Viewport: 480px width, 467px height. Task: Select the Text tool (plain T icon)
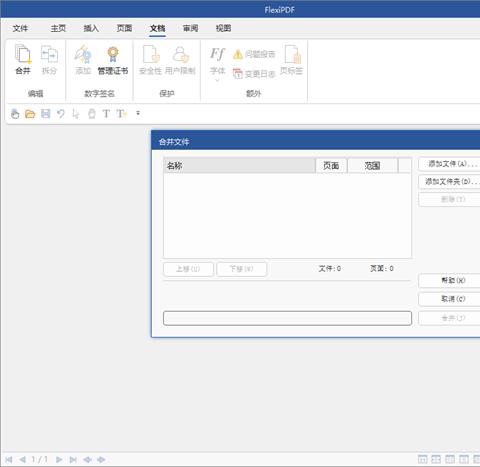tap(106, 114)
